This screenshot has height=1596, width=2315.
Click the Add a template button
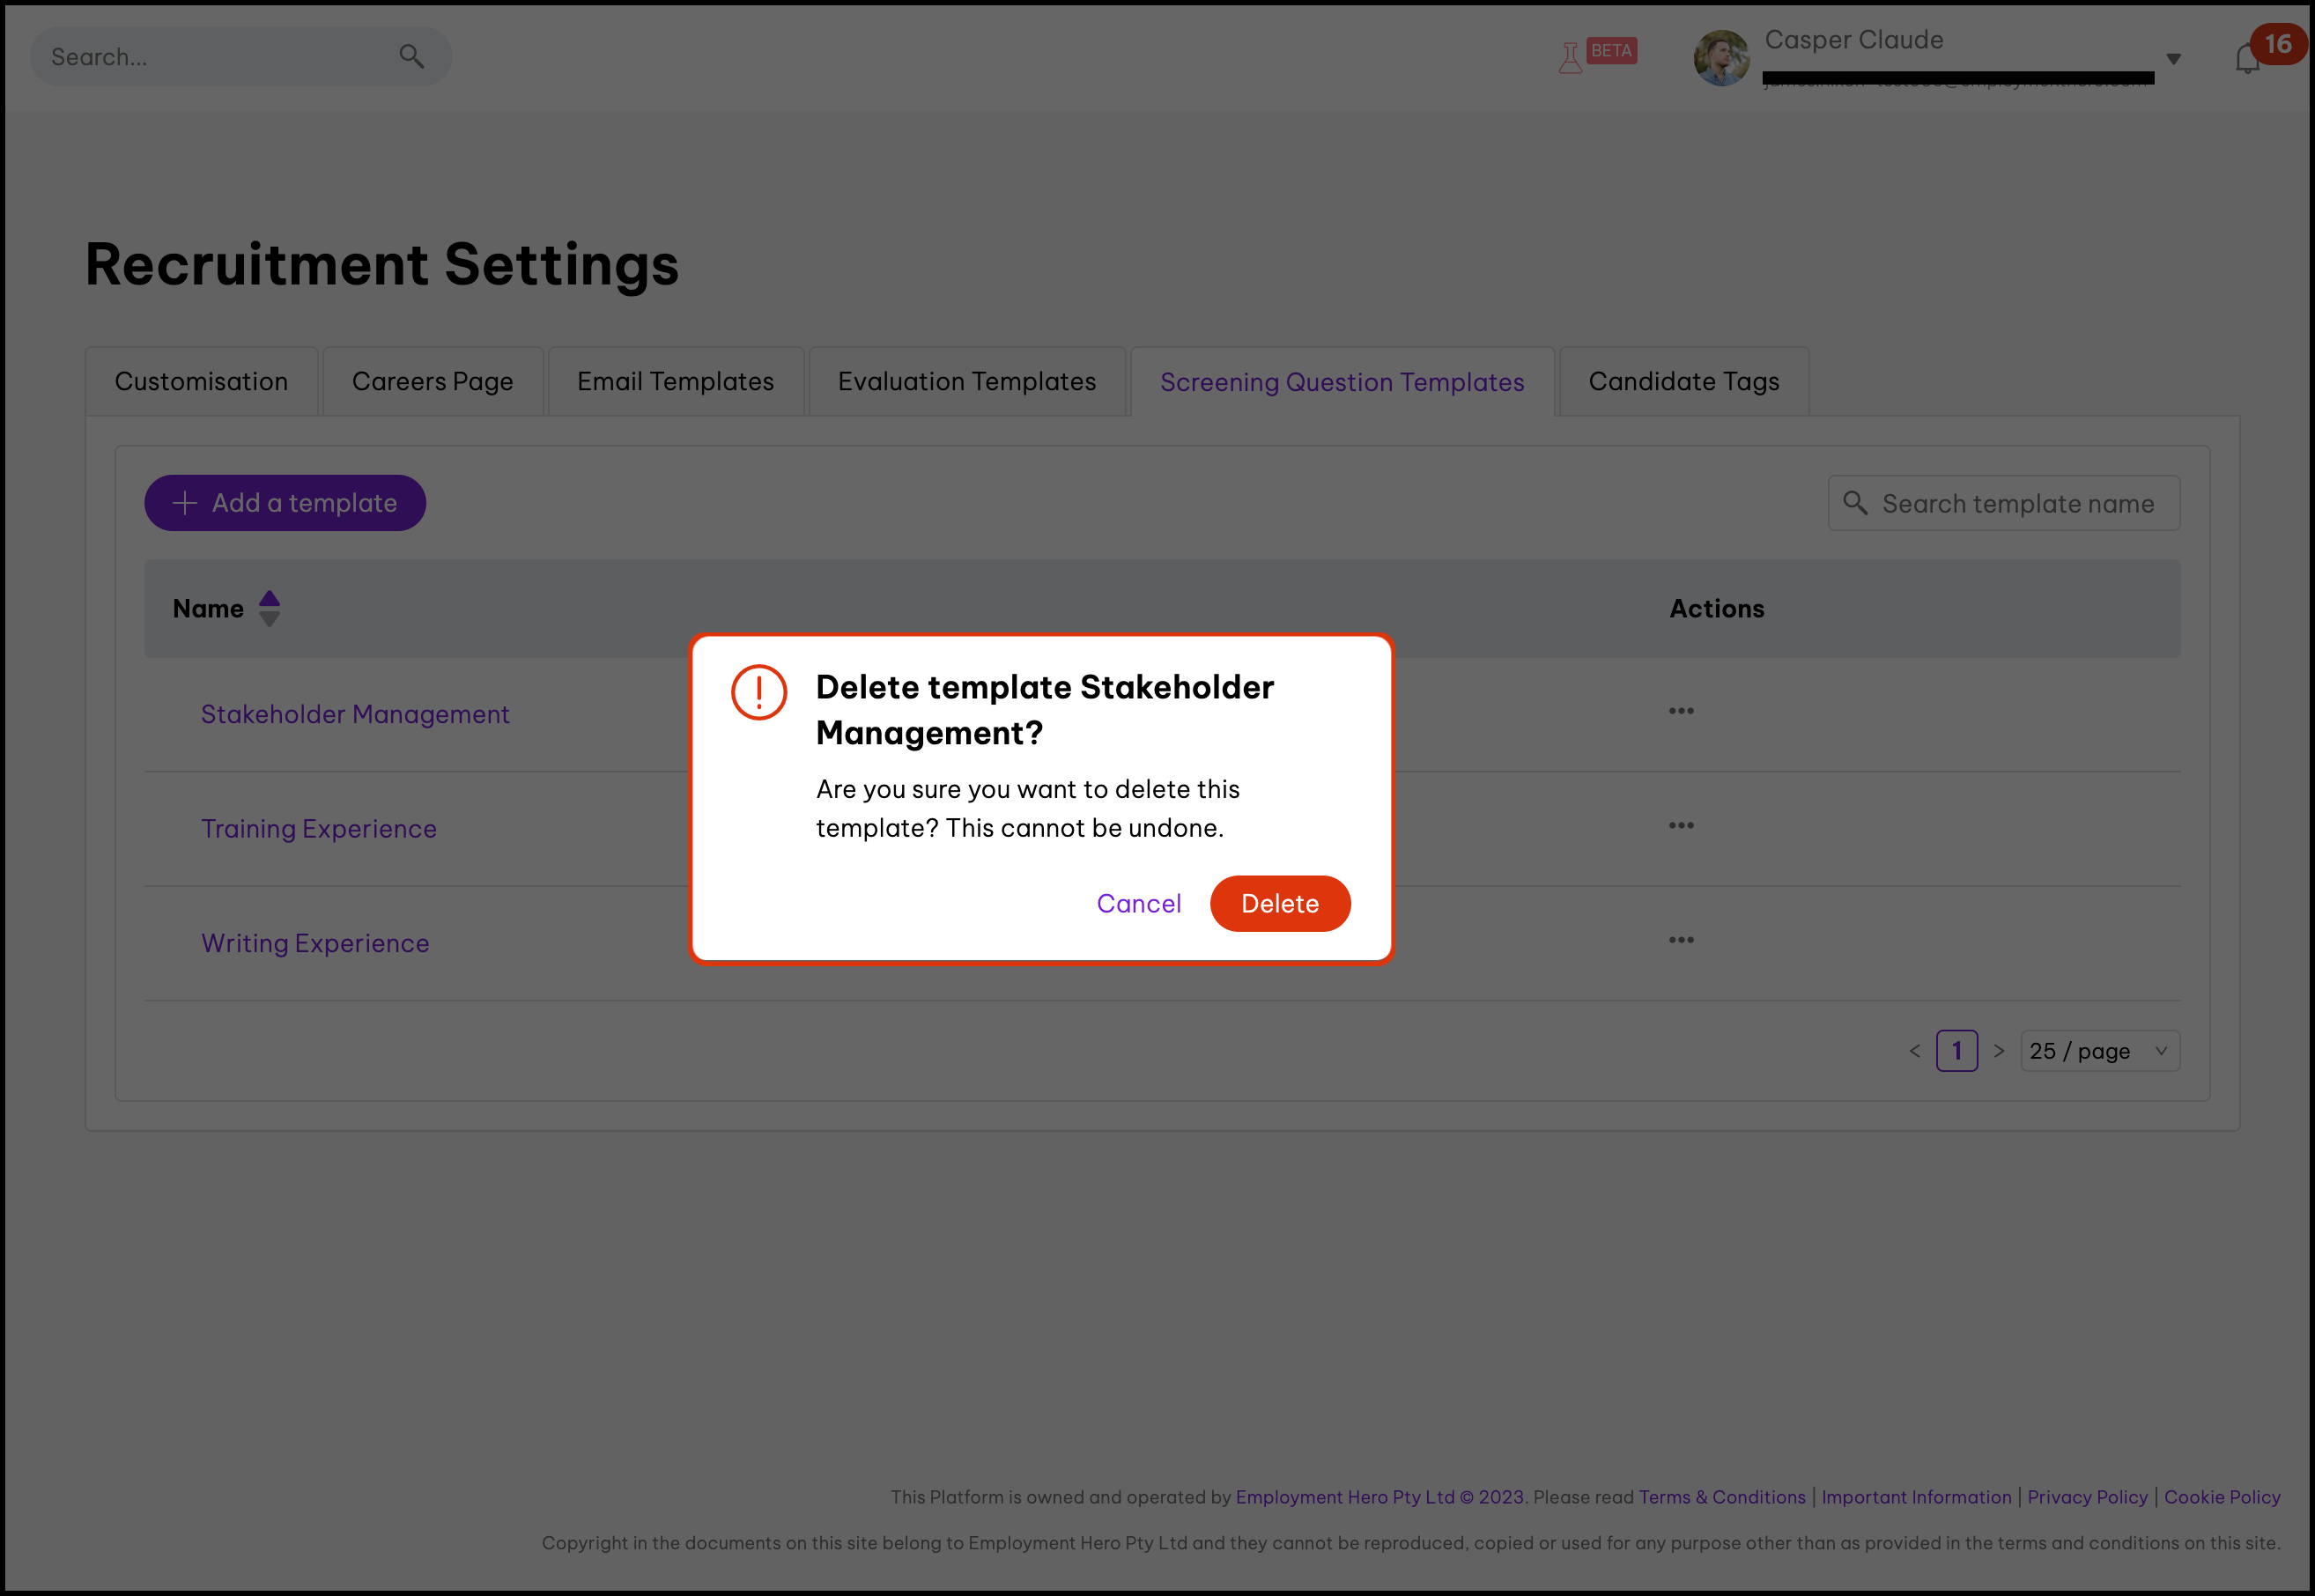click(285, 503)
